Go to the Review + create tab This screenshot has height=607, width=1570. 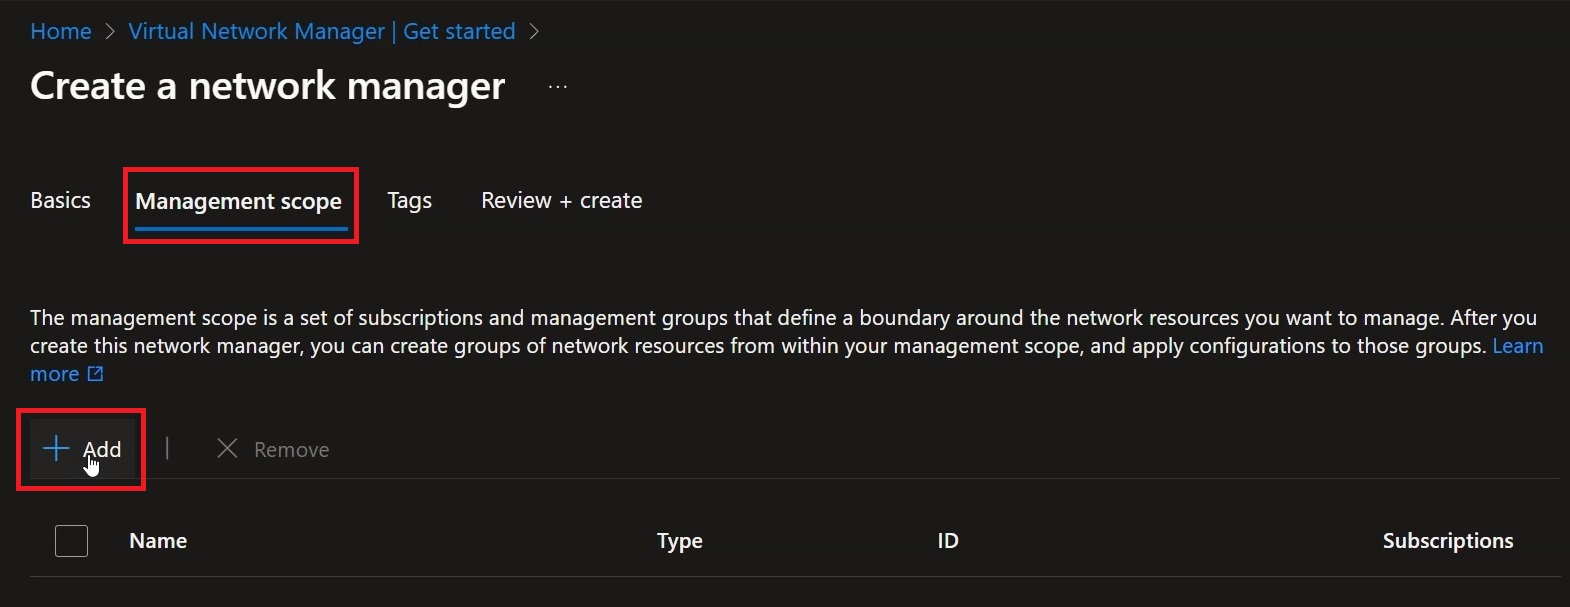(562, 200)
